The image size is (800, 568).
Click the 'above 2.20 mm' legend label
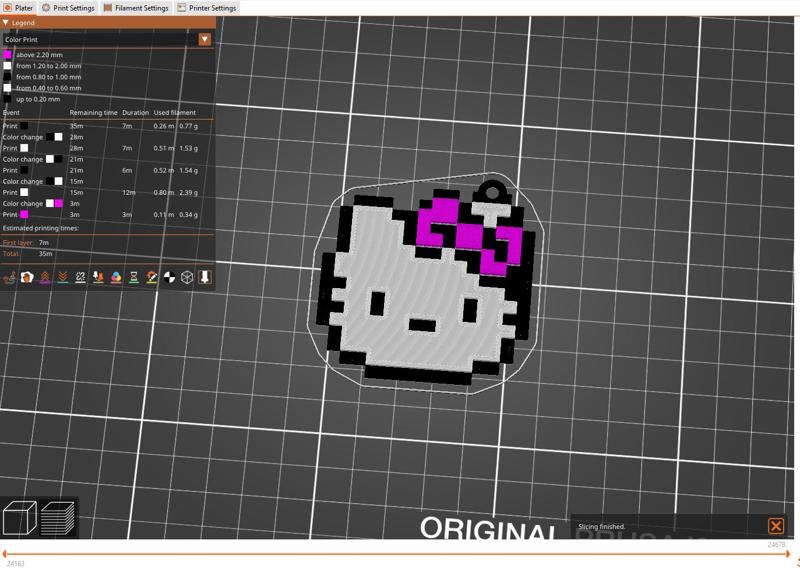click(39, 55)
